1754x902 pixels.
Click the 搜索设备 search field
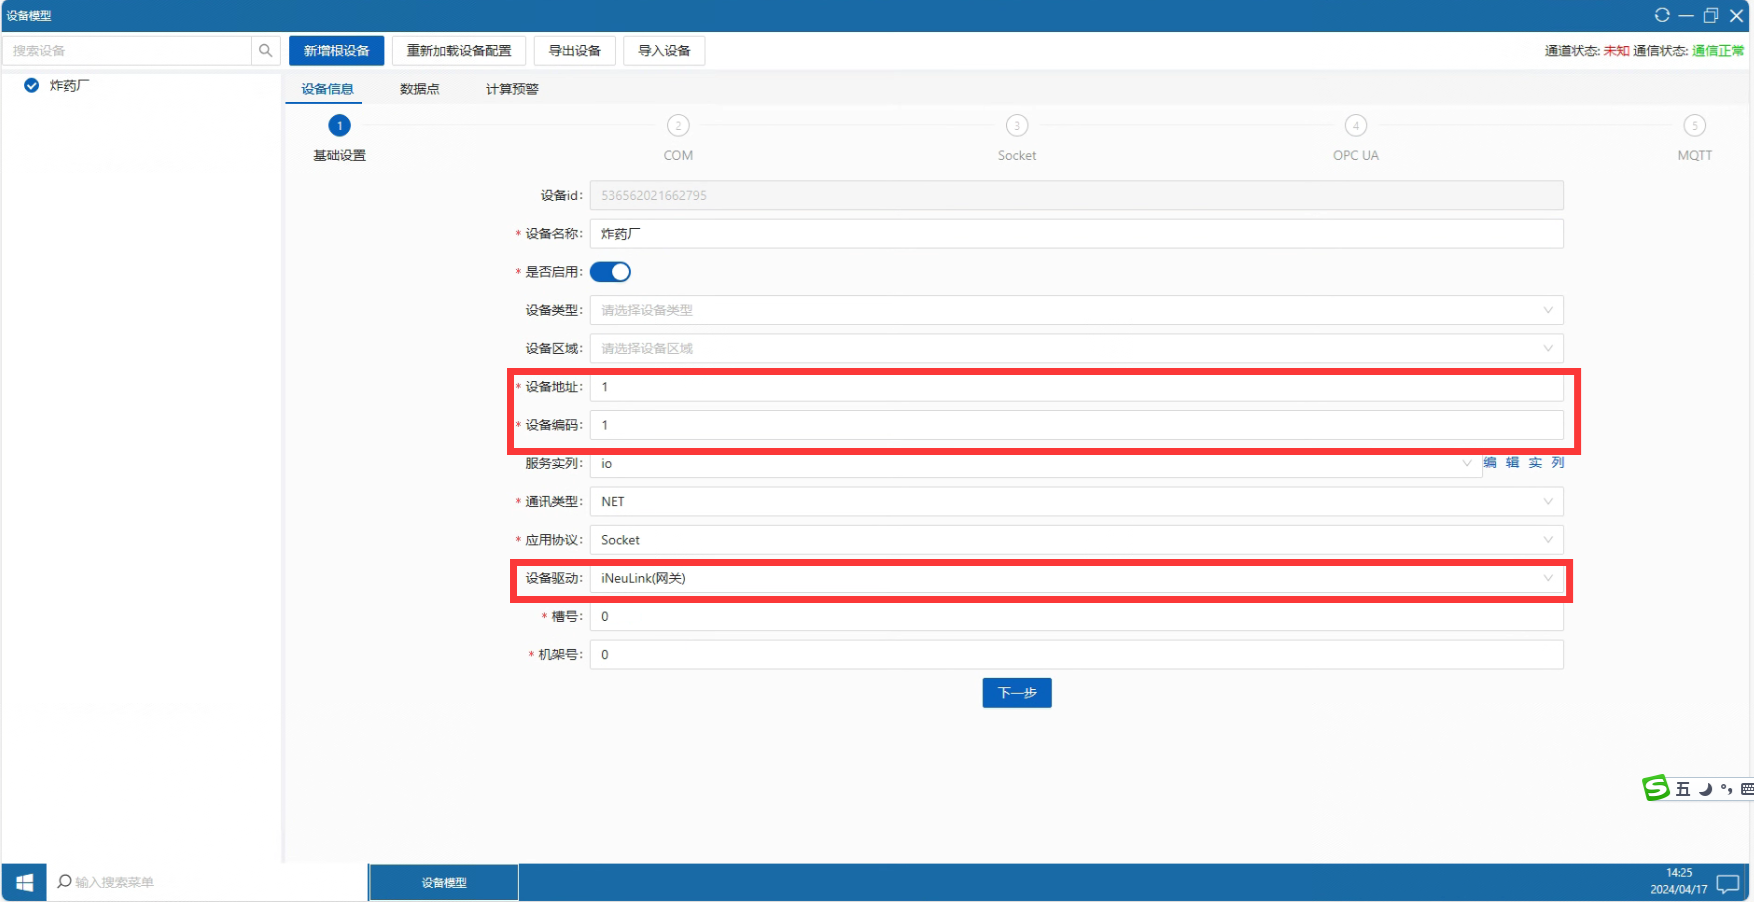click(x=127, y=51)
